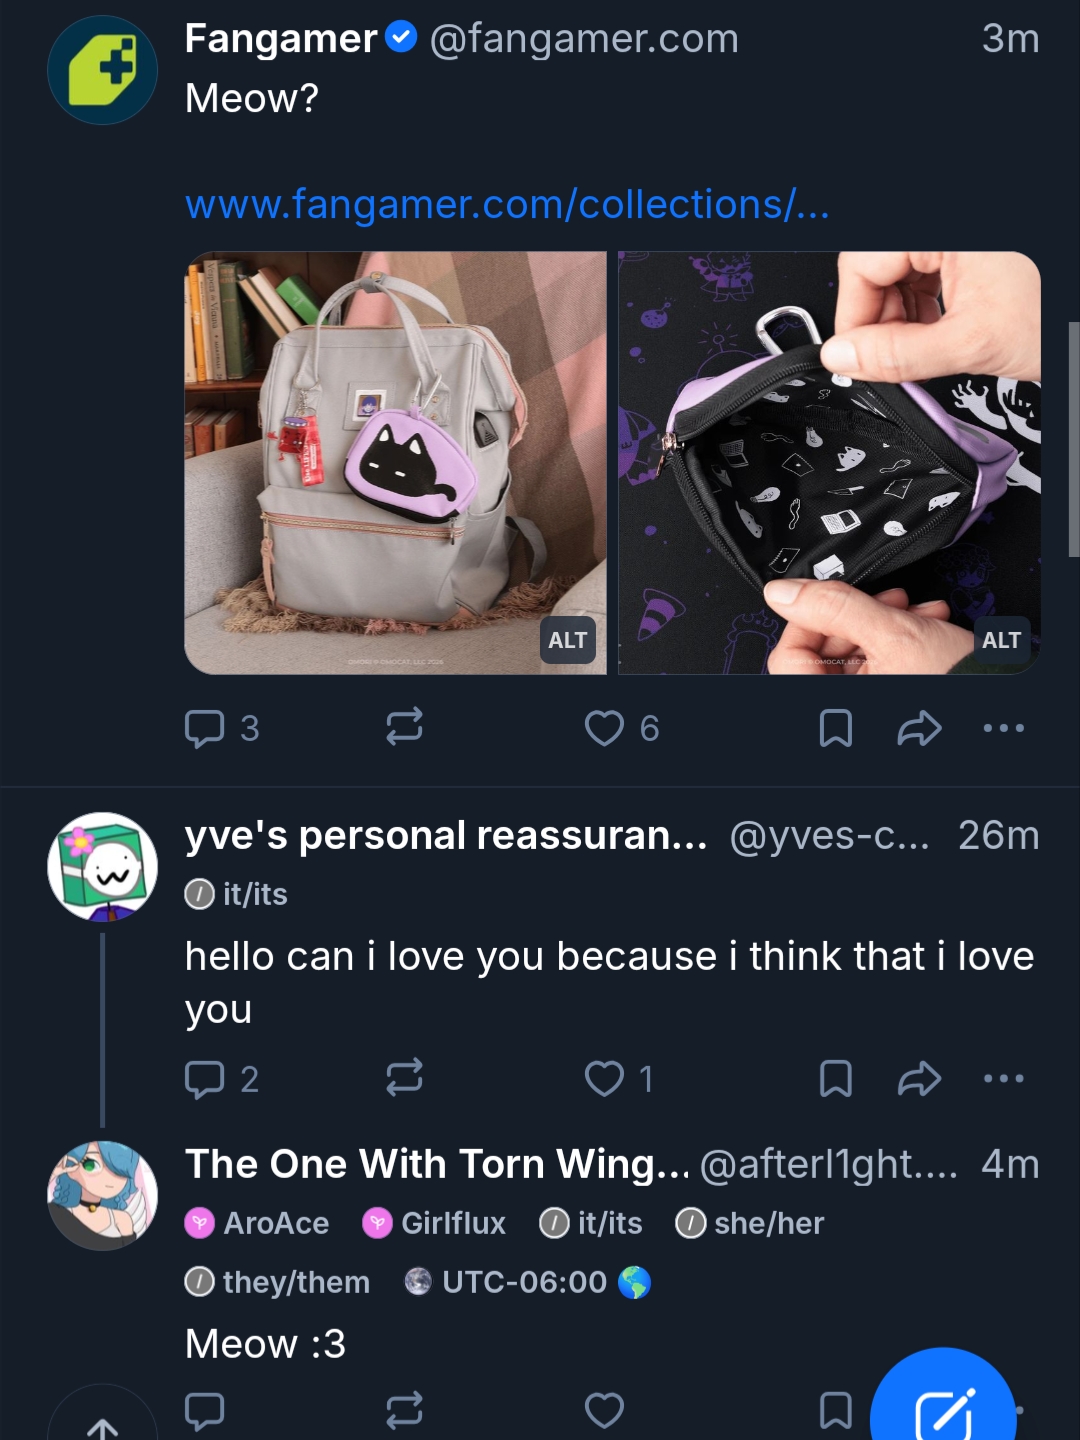Screen dimensions: 1080x1440
Task: Open Fangamer's profile avatar
Action: coord(103,70)
